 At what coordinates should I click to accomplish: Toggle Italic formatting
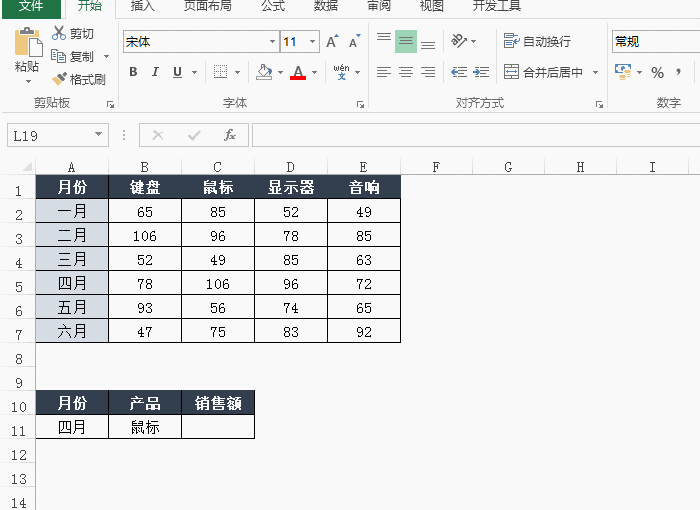[x=155, y=72]
